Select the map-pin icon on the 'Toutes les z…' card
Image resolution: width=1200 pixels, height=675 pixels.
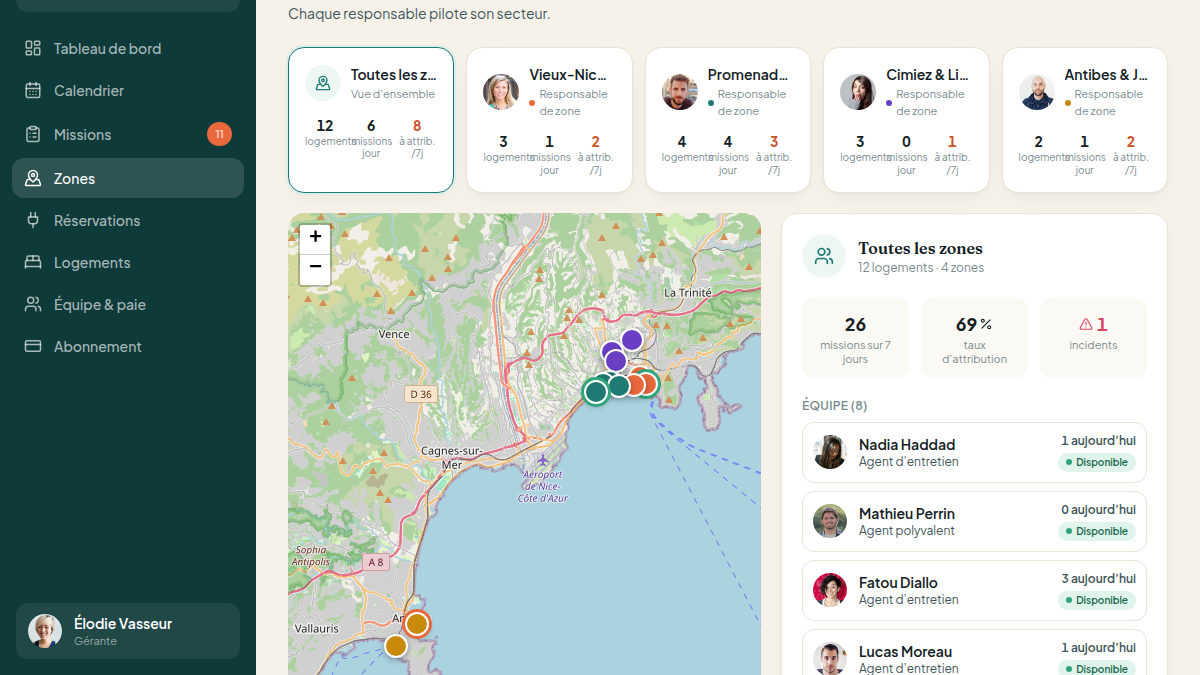pos(323,84)
